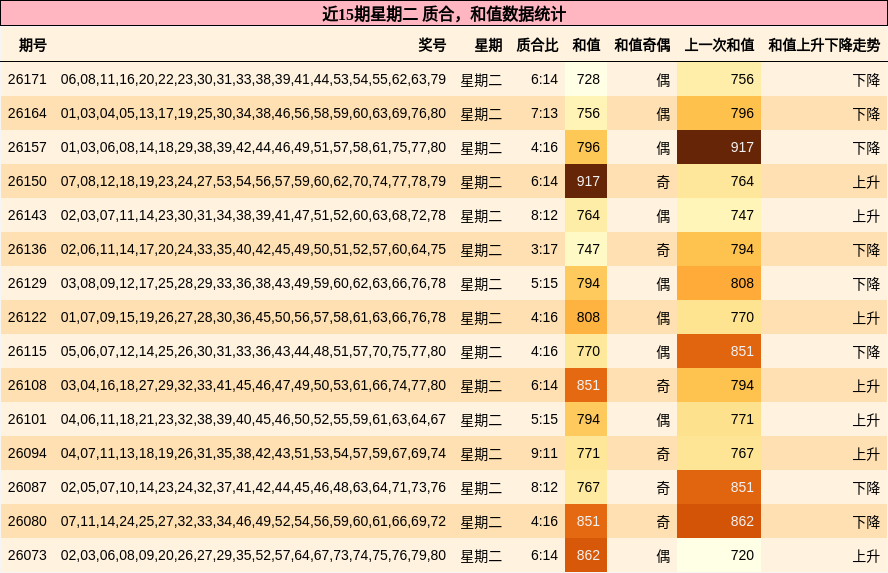Click the 上一次和值 cell 862 in row 26080
Viewport: 888px width, 573px height.
coord(719,521)
